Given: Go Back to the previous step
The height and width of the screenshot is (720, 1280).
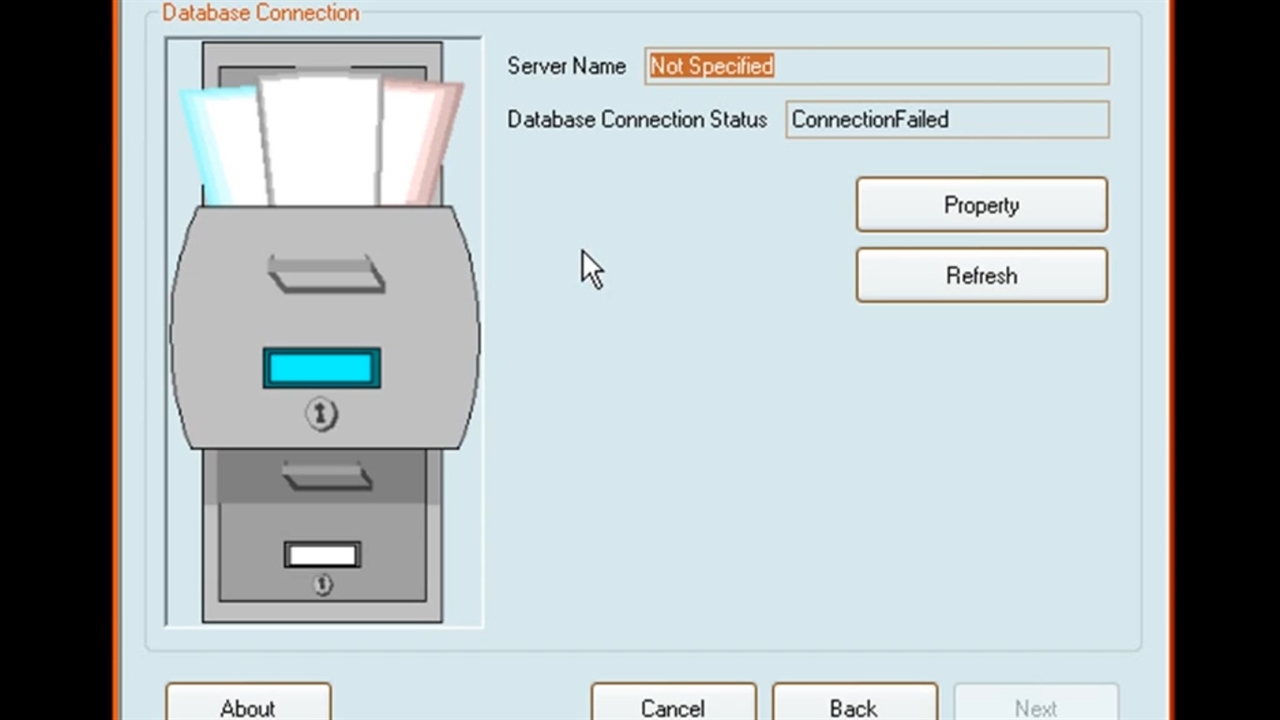Looking at the screenshot, I should [x=854, y=705].
